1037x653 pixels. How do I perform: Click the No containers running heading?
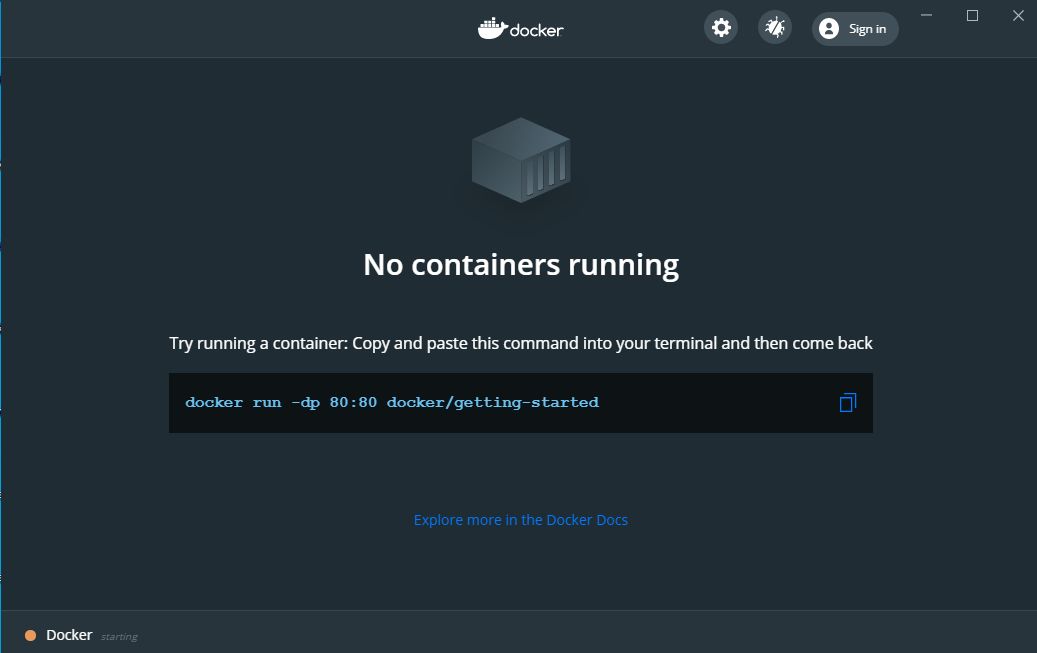tap(520, 264)
